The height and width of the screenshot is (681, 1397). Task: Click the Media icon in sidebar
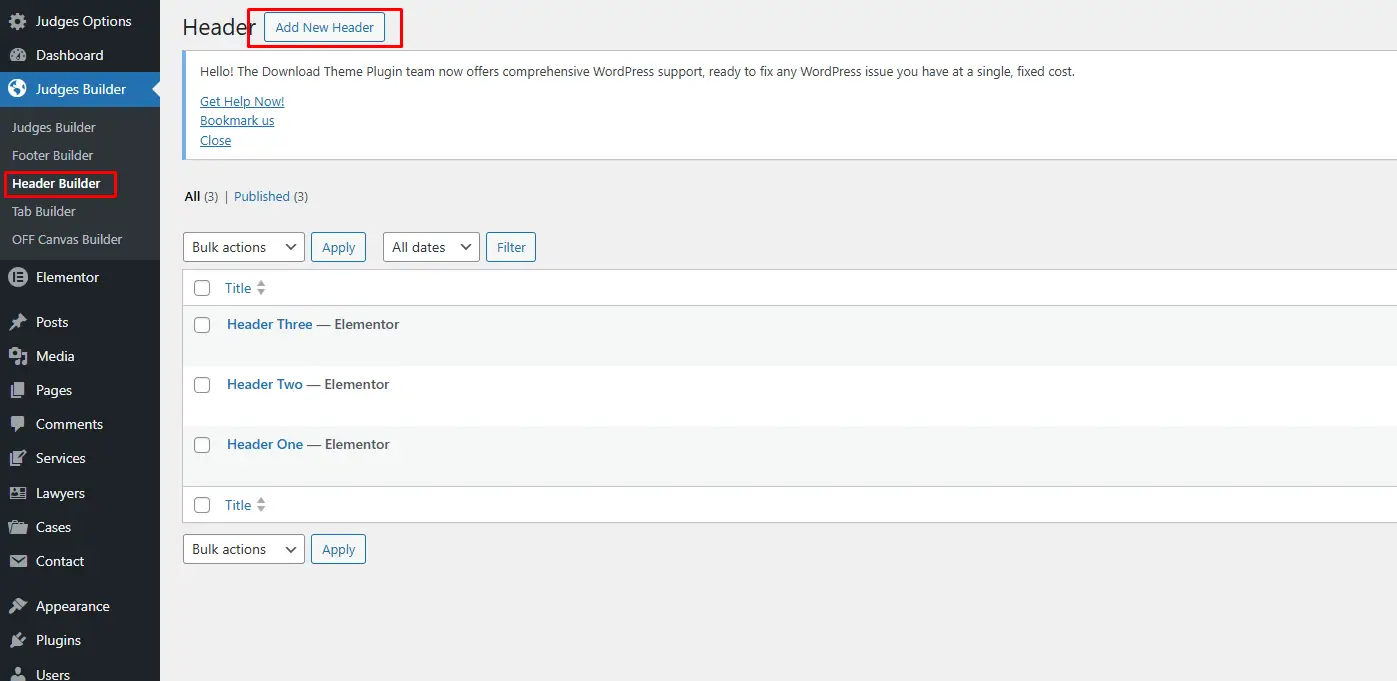click(x=17, y=356)
